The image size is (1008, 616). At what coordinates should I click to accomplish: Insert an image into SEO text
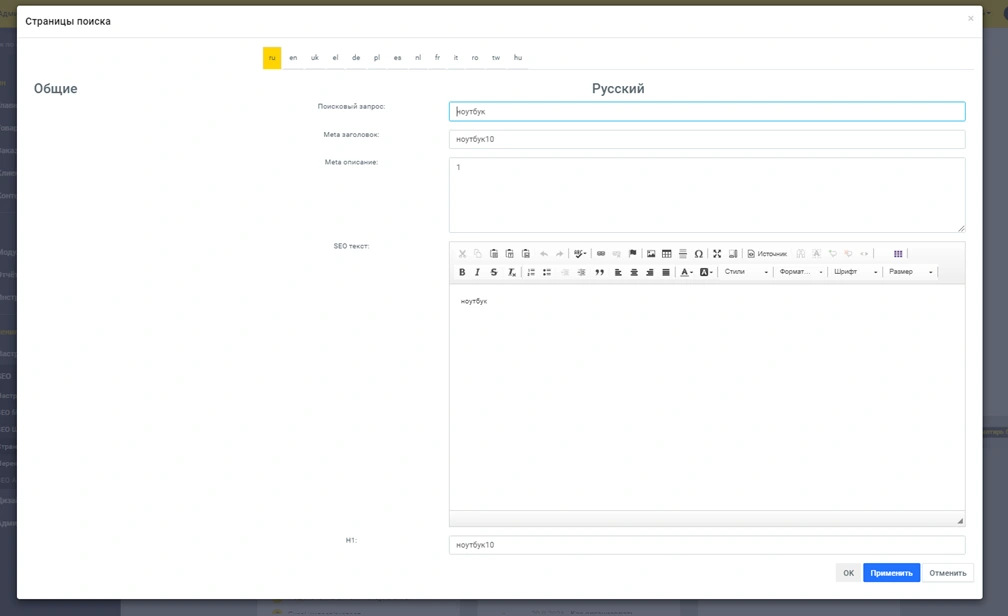click(651, 254)
